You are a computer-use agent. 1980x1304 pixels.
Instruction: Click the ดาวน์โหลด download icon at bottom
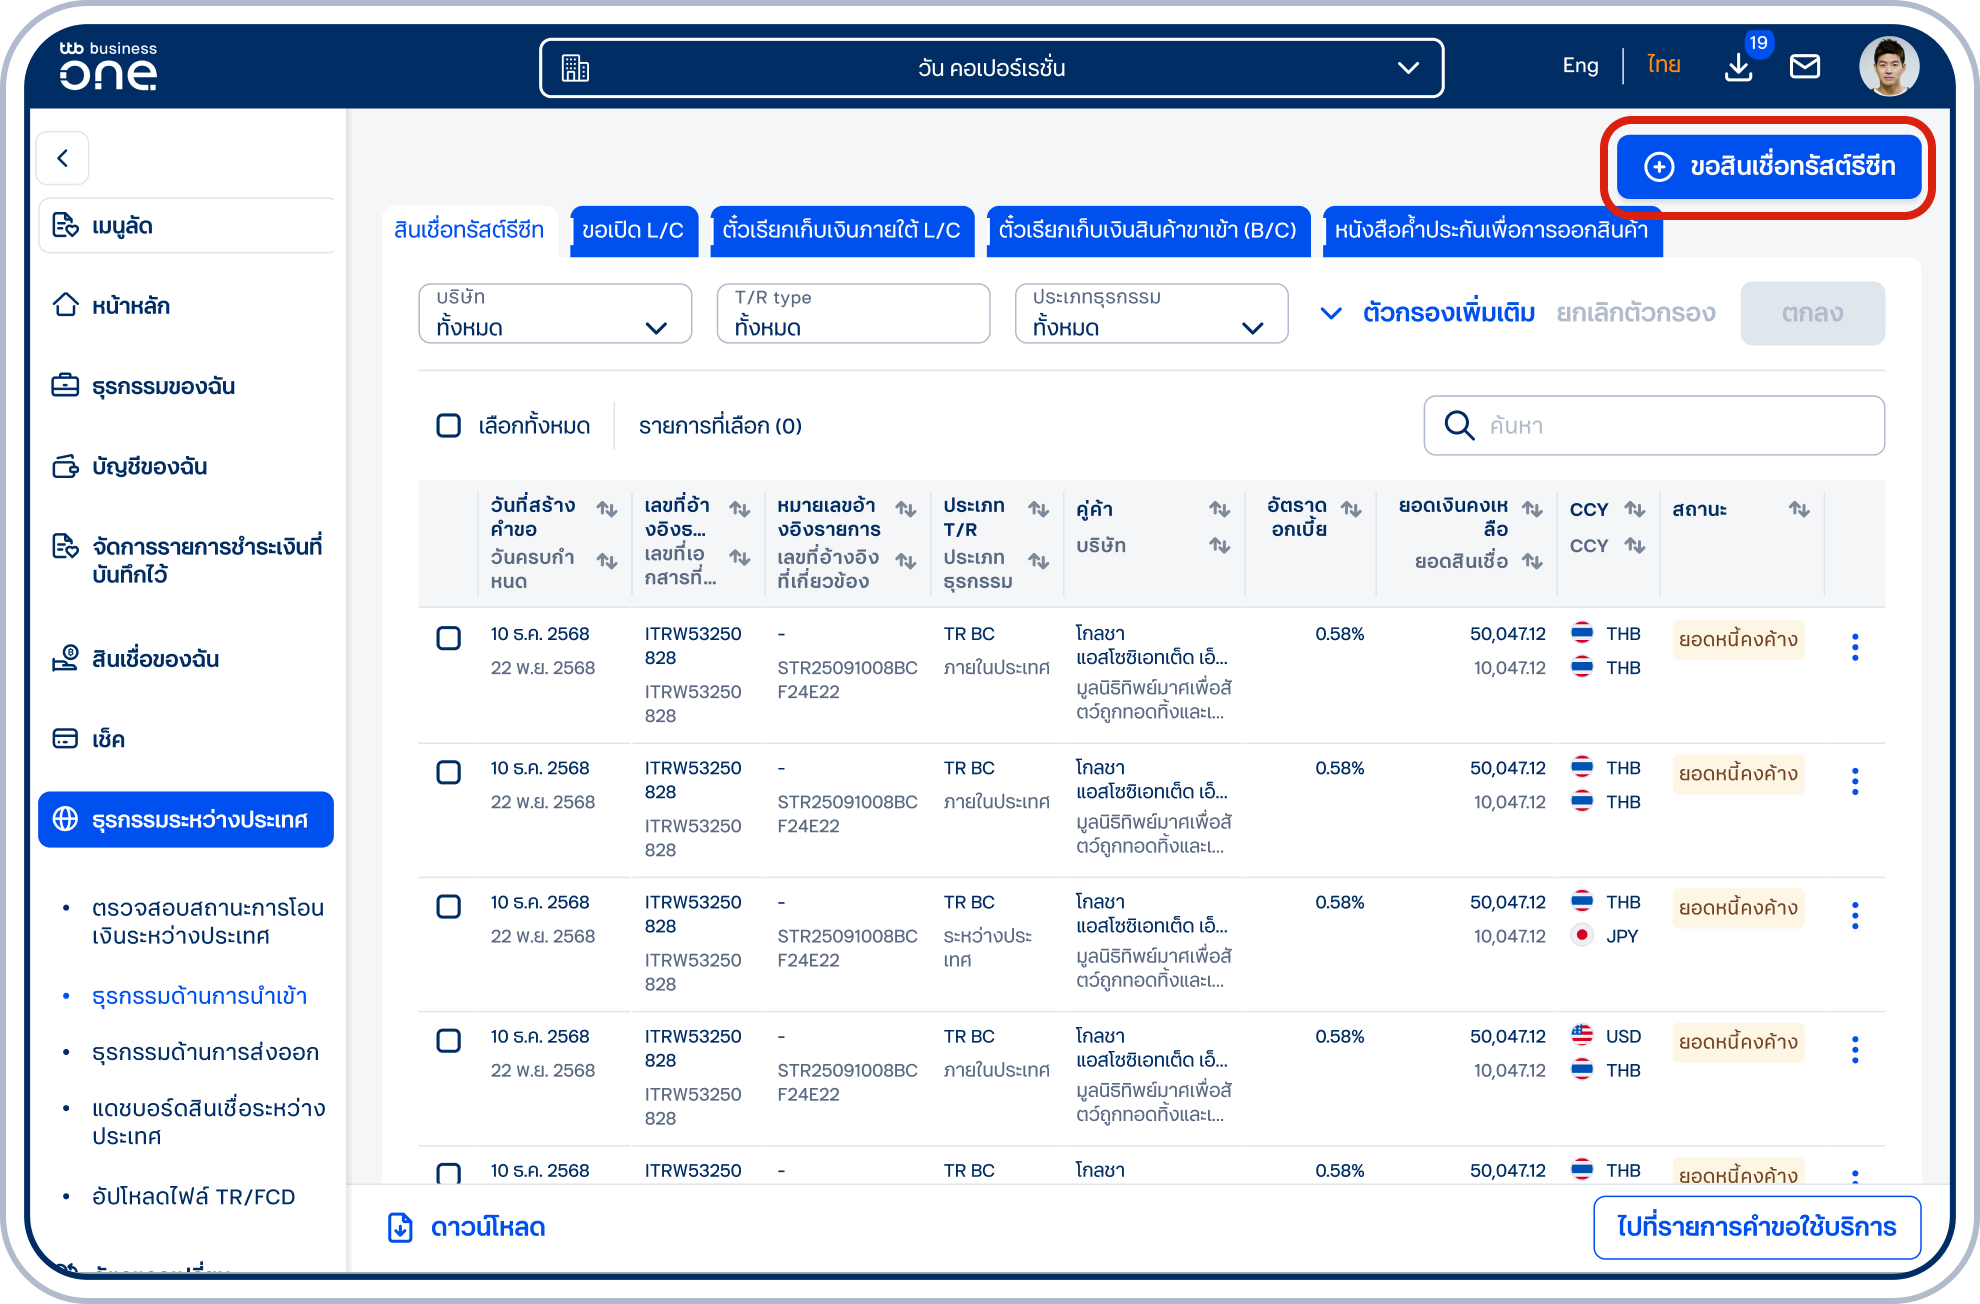click(x=400, y=1227)
